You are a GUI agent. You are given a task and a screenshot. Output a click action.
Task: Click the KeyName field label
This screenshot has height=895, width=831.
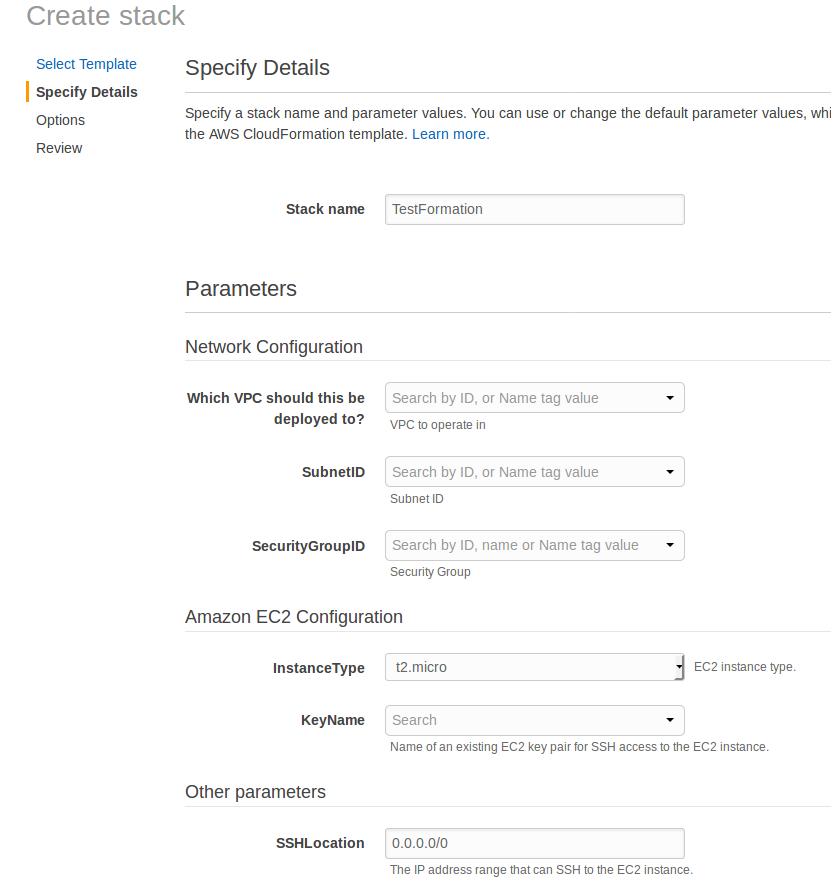[332, 720]
